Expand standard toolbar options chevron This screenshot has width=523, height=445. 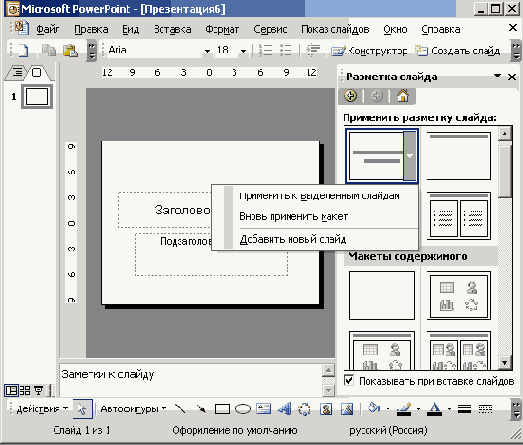(x=91, y=51)
